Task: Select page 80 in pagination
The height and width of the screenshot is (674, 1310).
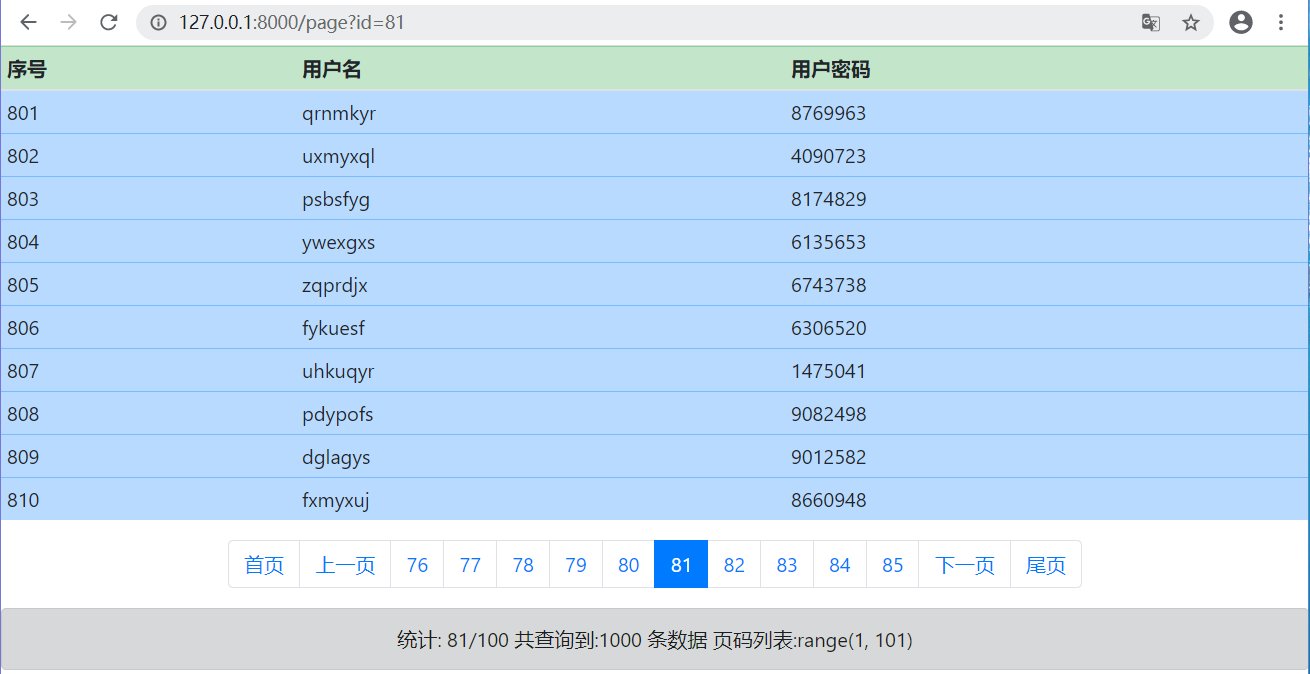Action: [628, 565]
